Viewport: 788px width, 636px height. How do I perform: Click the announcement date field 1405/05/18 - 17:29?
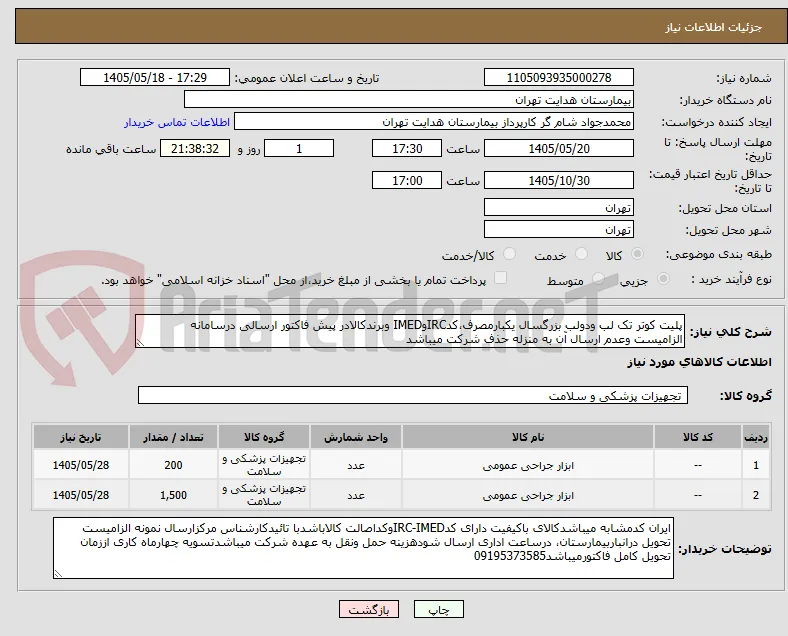pos(155,78)
